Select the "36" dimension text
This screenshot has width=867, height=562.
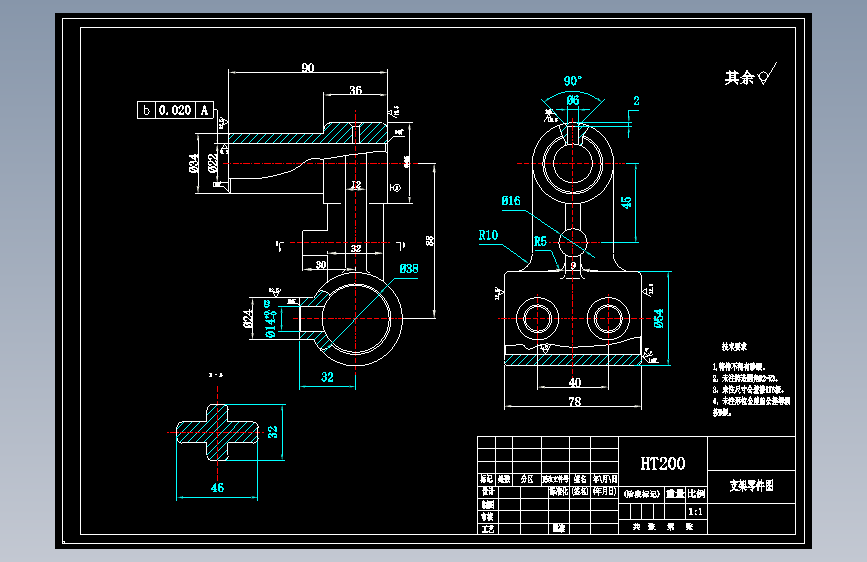(356, 90)
